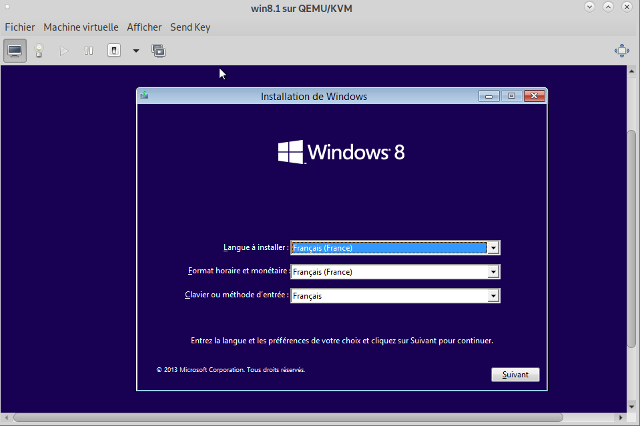This screenshot has width=640, height=426.
Task: Click the greyed-out Run (play) VM icon
Action: pos(64,51)
